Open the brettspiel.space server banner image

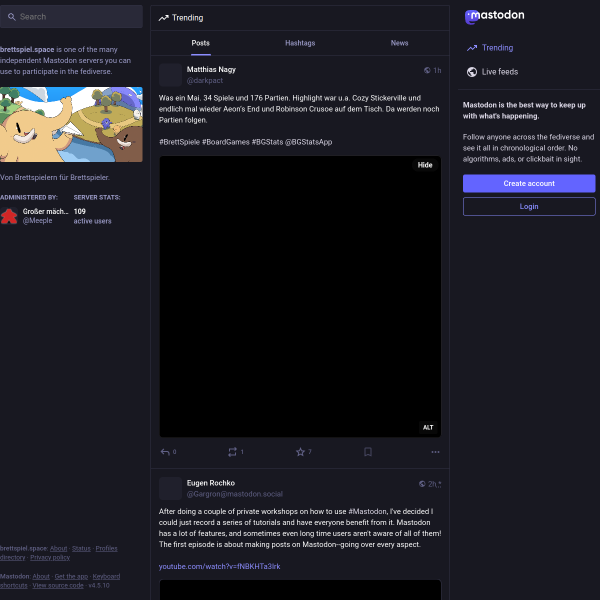(x=71, y=125)
